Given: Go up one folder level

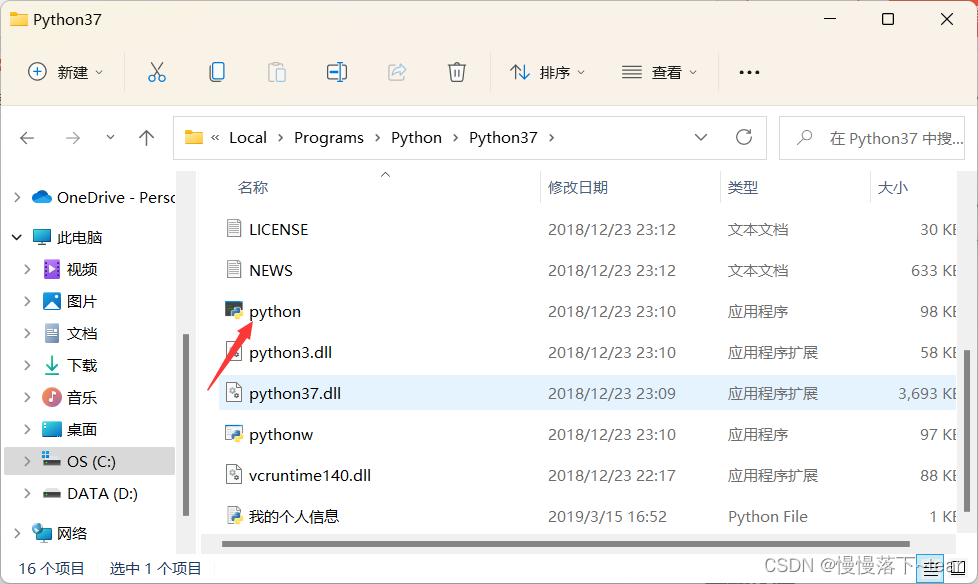Looking at the screenshot, I should [147, 138].
